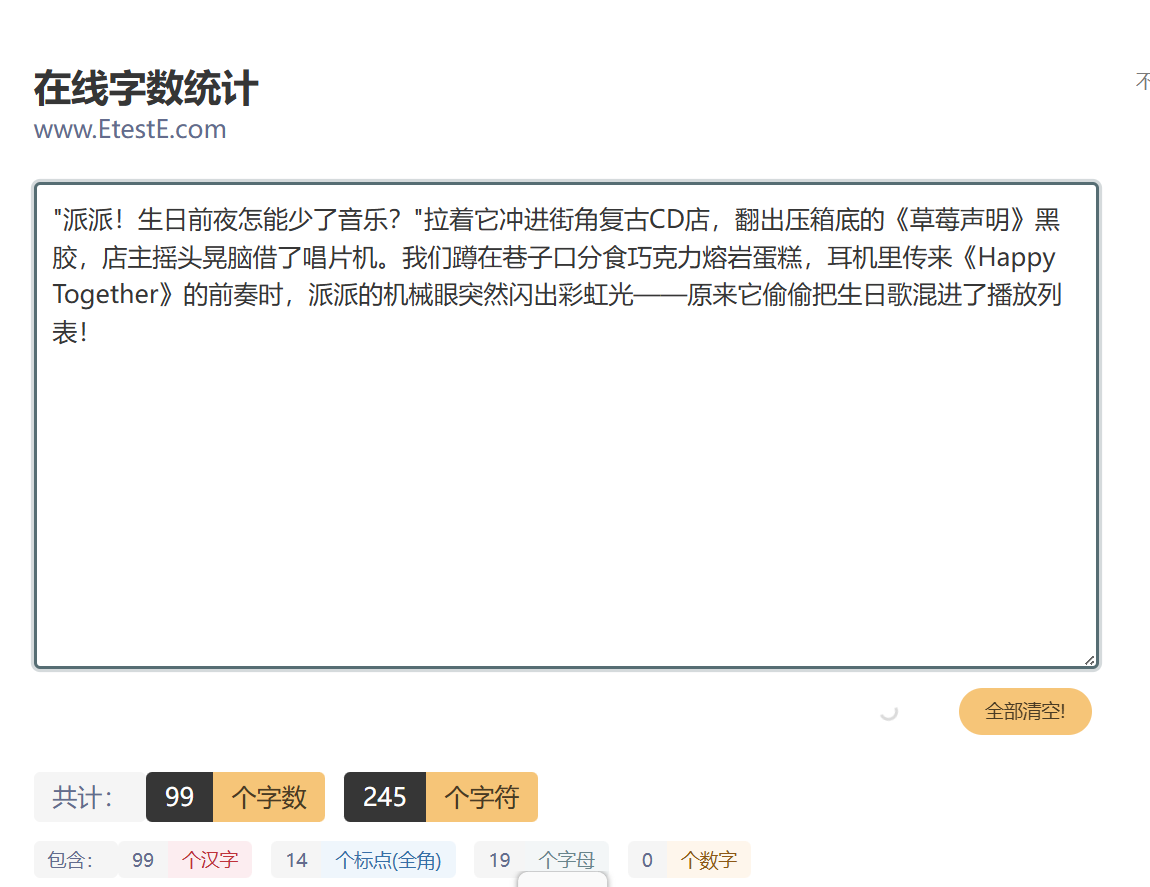
Task: Click the 全部清空! clear-all button
Action: point(1025,711)
